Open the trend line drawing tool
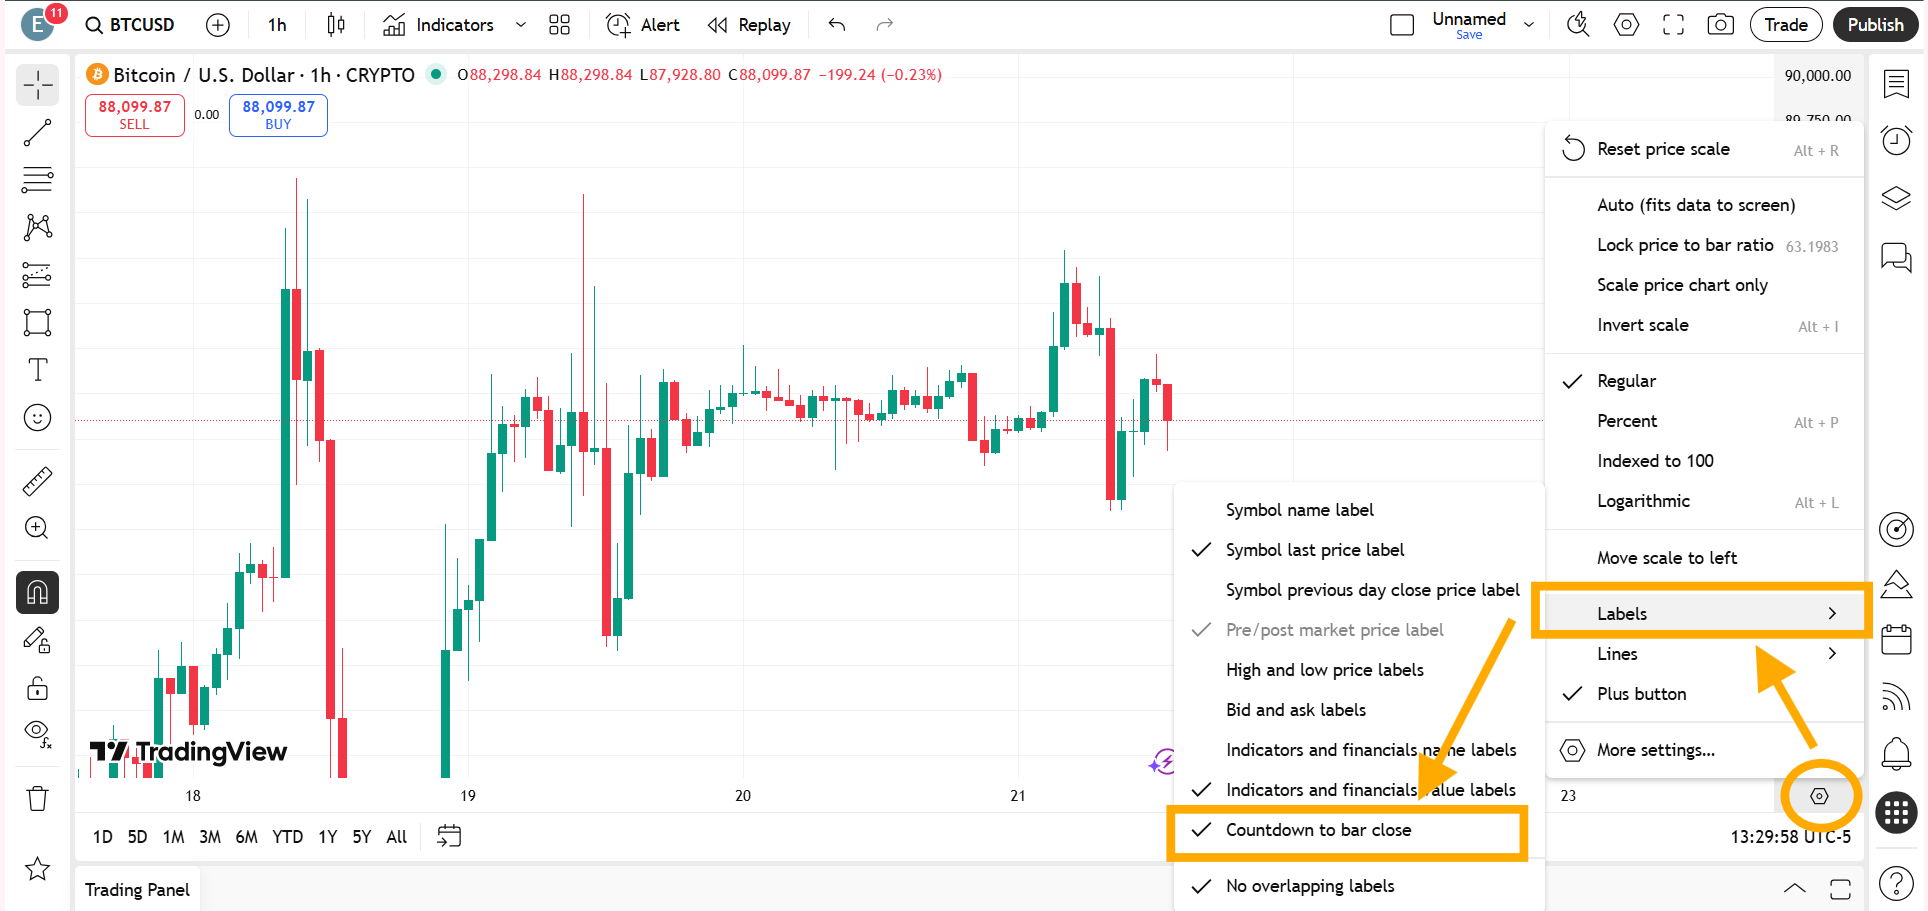The image size is (1928, 911). click(x=37, y=132)
